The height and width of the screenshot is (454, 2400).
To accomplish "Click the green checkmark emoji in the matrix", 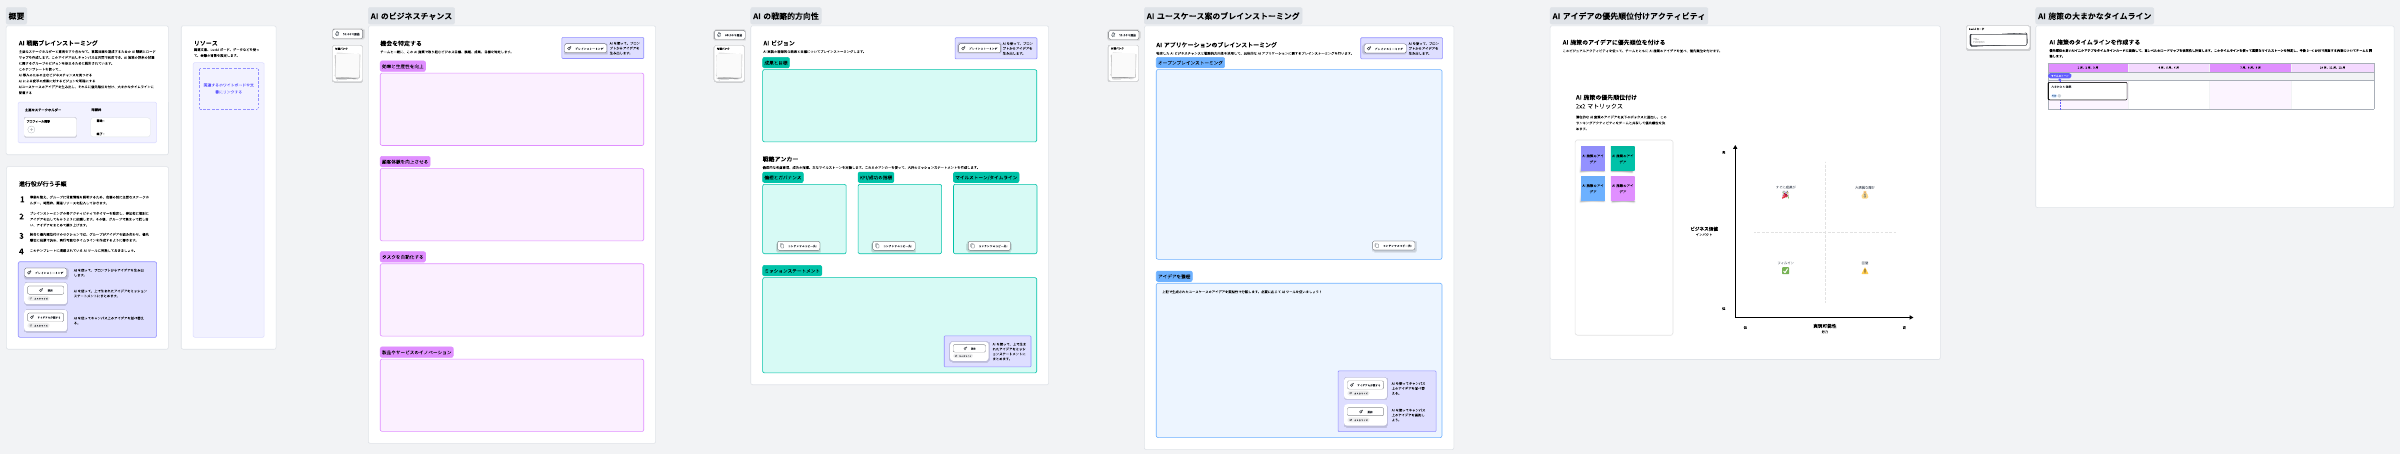I will [x=1785, y=271].
